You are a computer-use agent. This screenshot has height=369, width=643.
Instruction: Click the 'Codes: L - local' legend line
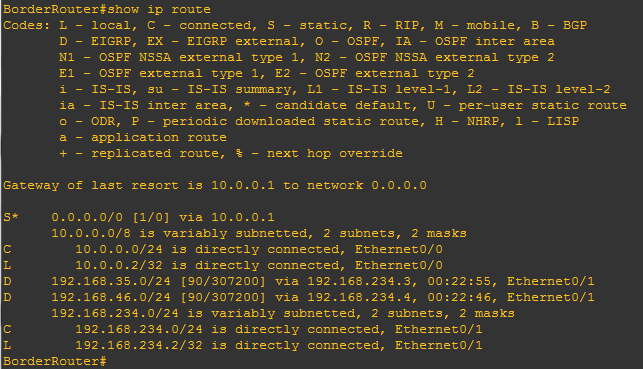[295, 25]
